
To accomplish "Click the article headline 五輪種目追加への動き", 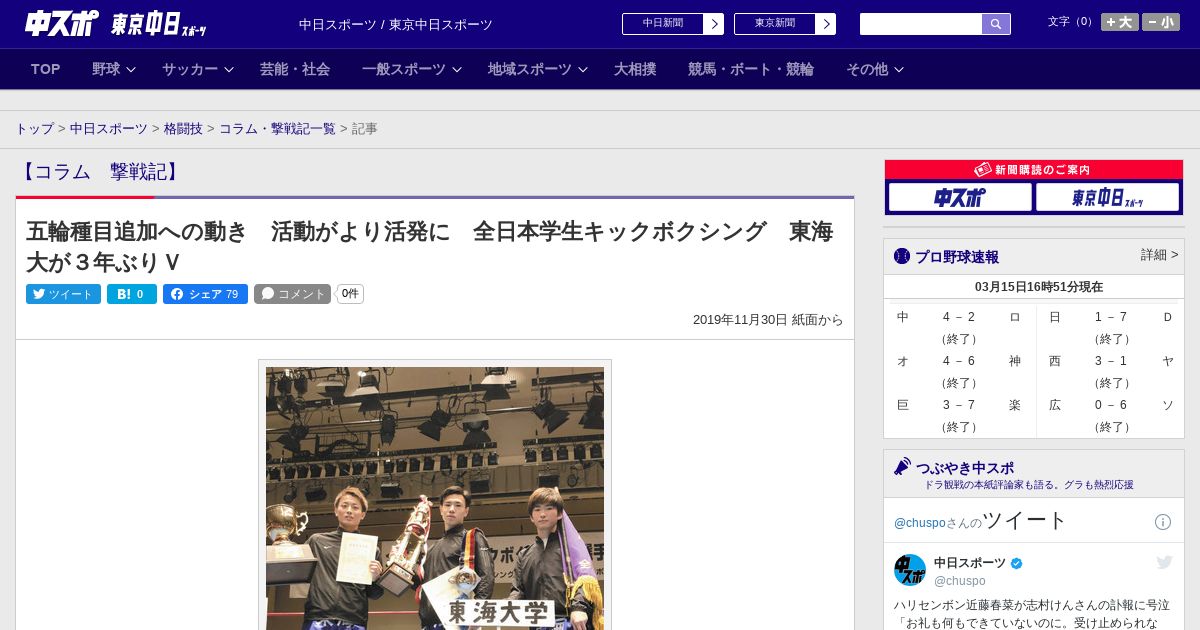I will click(429, 246).
